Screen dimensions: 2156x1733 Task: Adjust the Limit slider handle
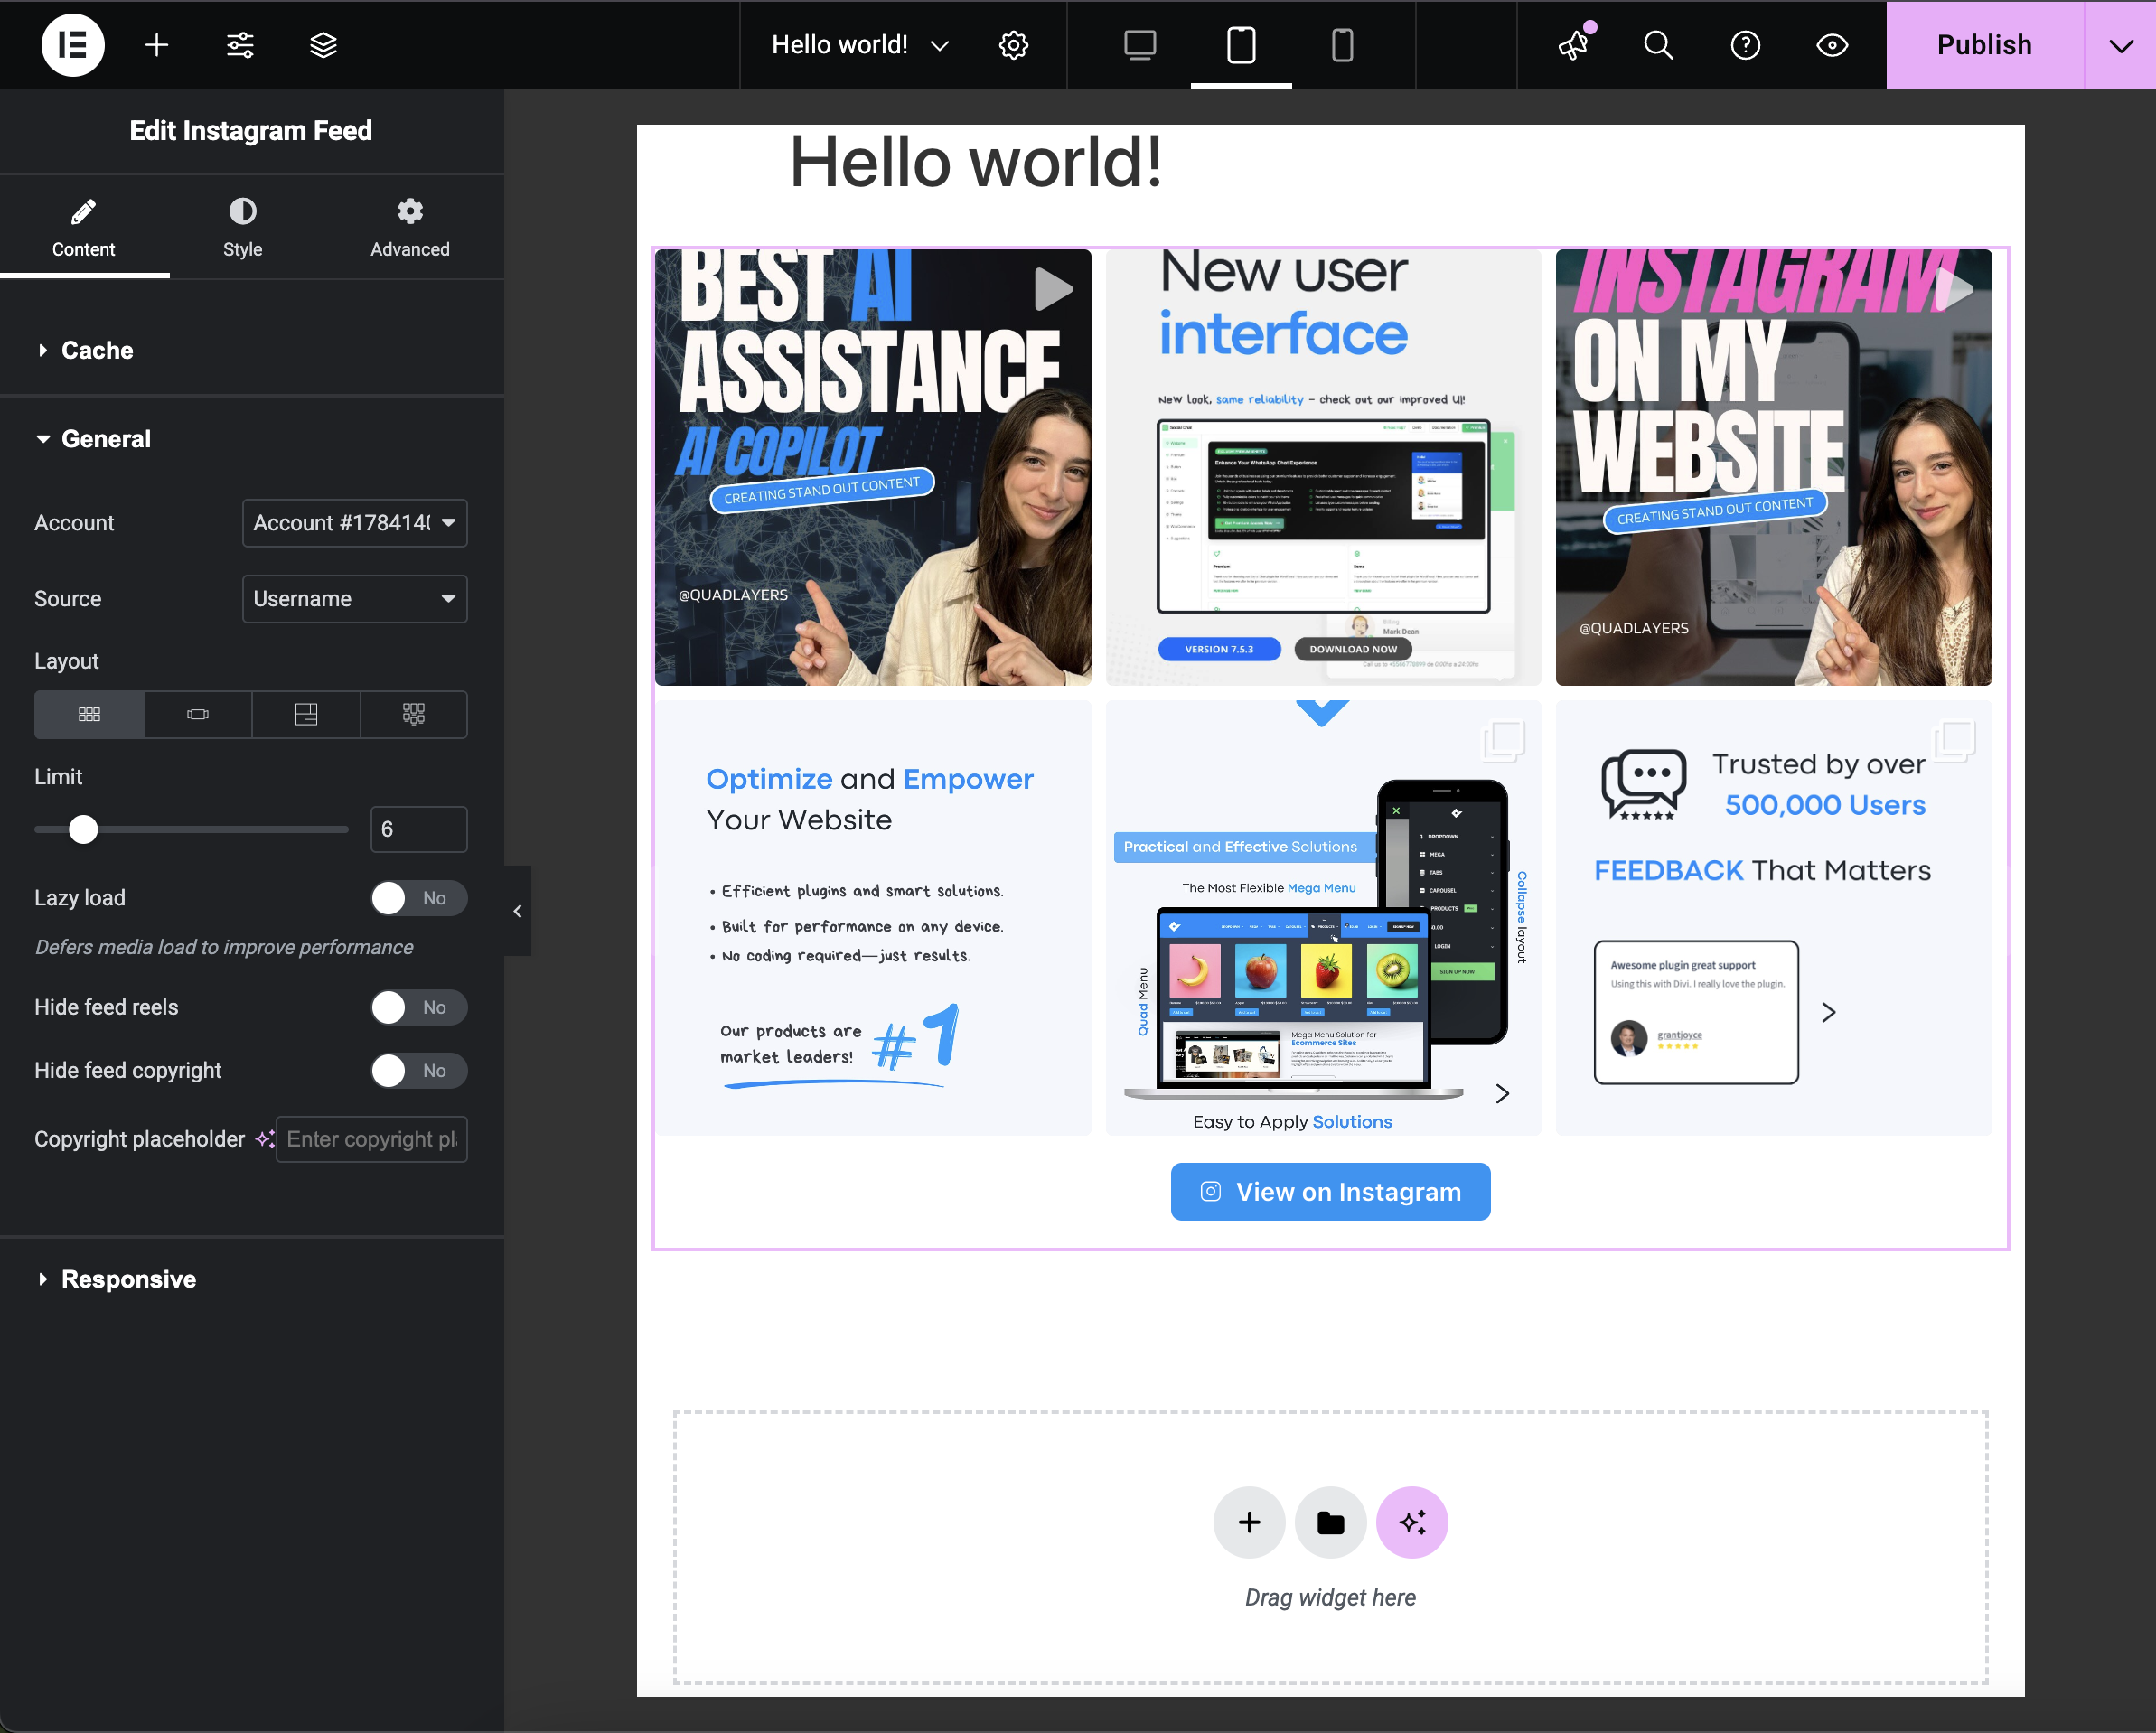(x=83, y=829)
